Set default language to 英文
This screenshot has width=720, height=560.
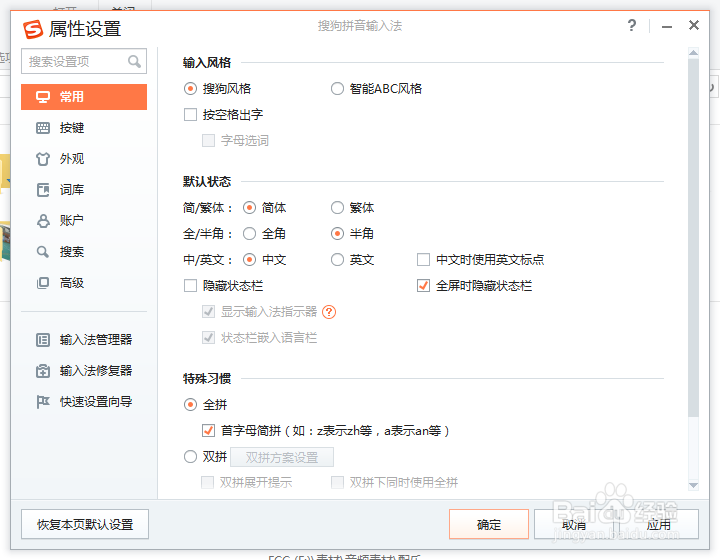pos(337,260)
